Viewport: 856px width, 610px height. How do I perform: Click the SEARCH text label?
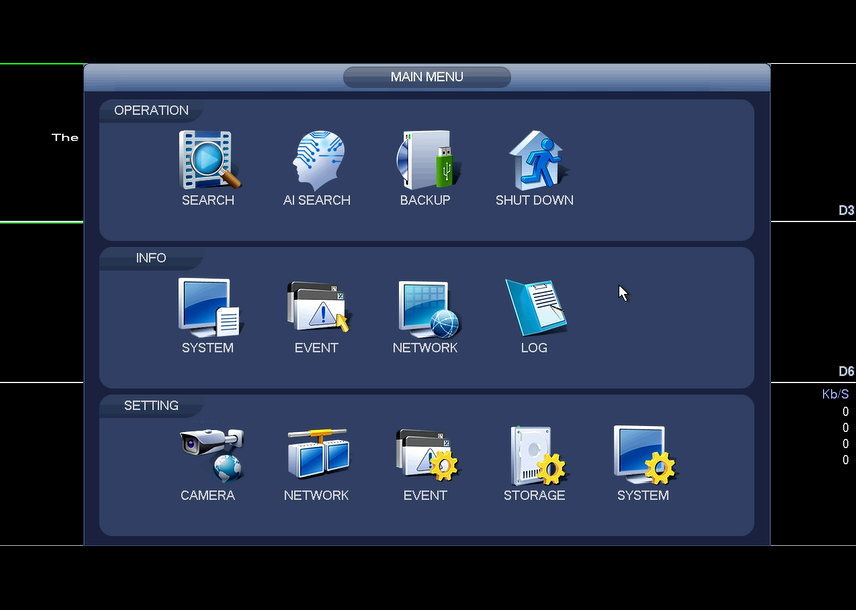[208, 200]
